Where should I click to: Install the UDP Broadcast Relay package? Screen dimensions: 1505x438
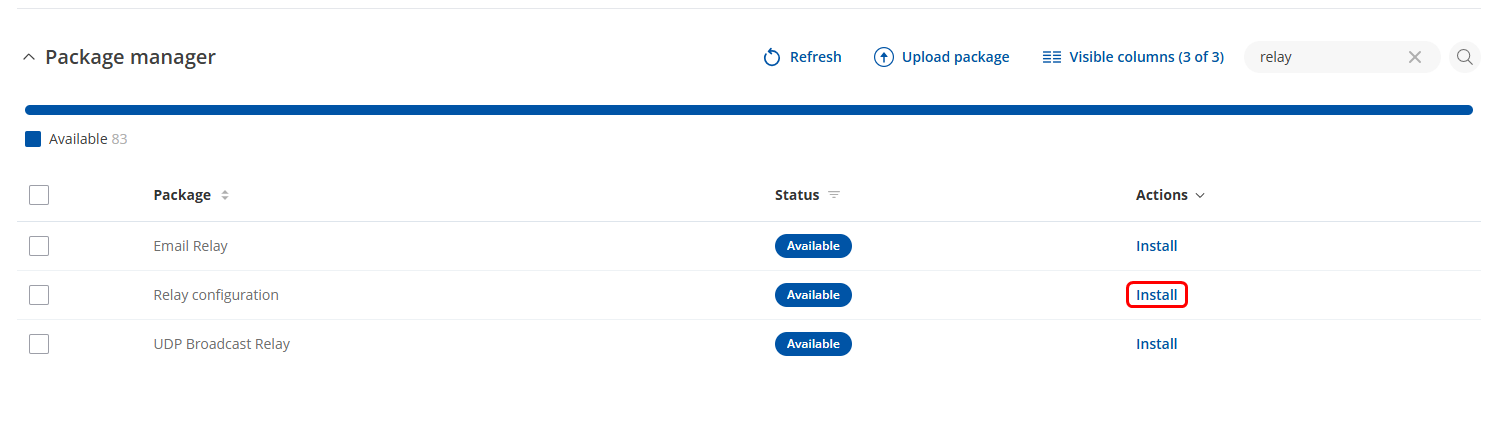(x=1156, y=344)
